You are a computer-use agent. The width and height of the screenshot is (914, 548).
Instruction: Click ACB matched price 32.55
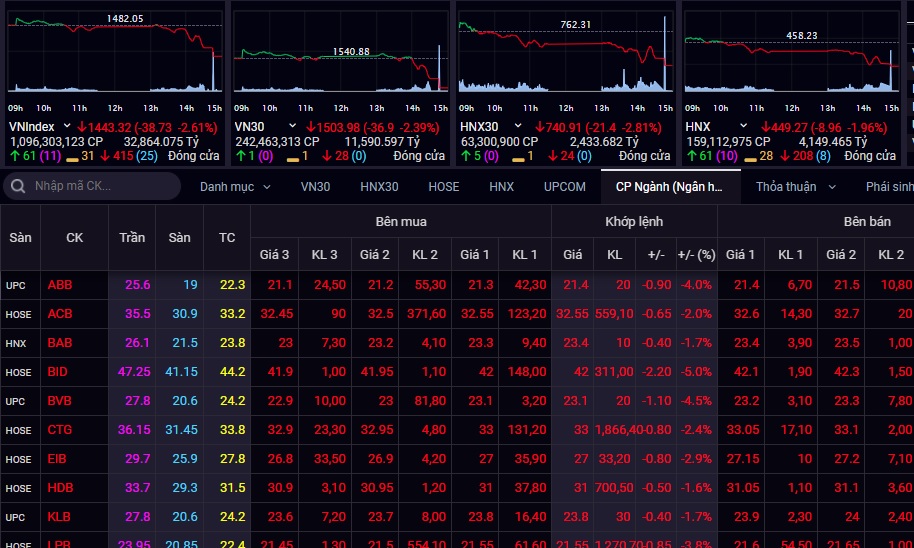pos(572,314)
